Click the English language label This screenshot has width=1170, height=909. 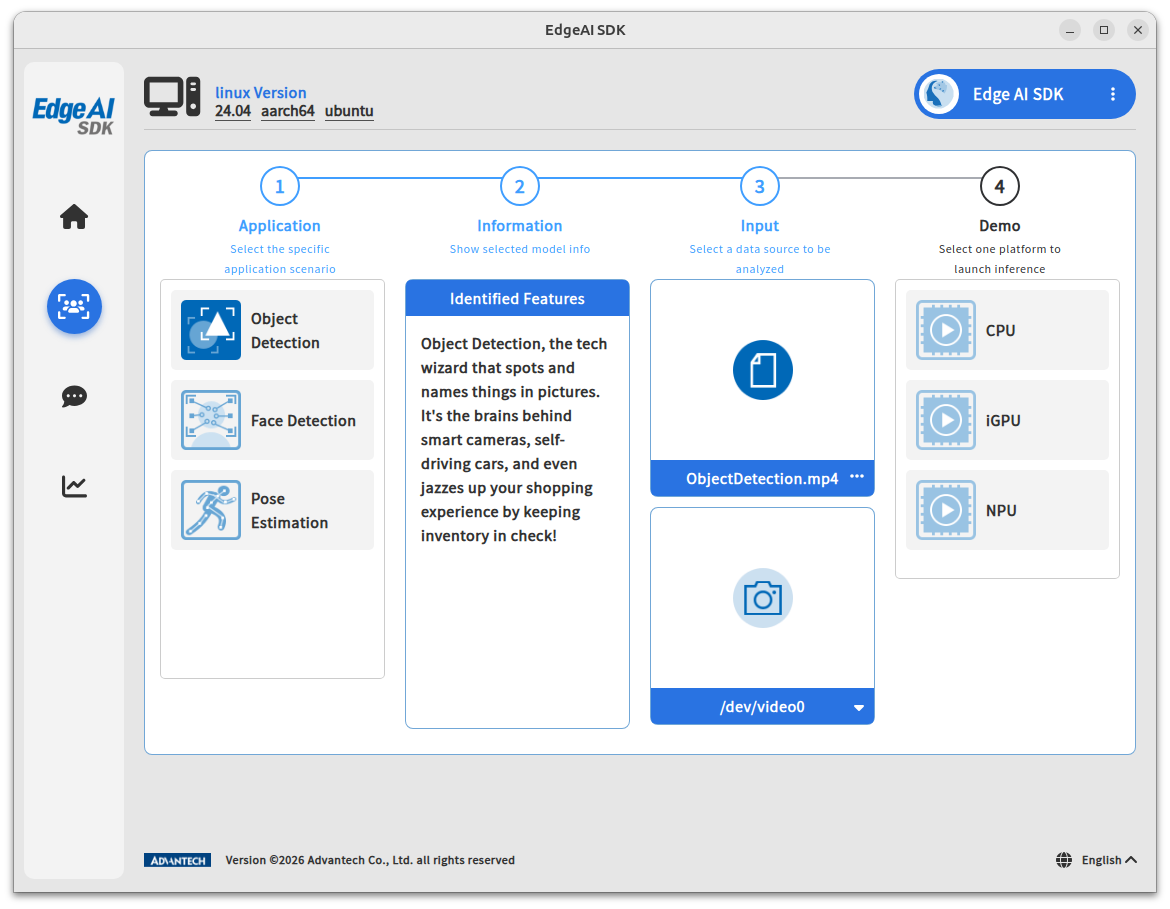point(1101,860)
